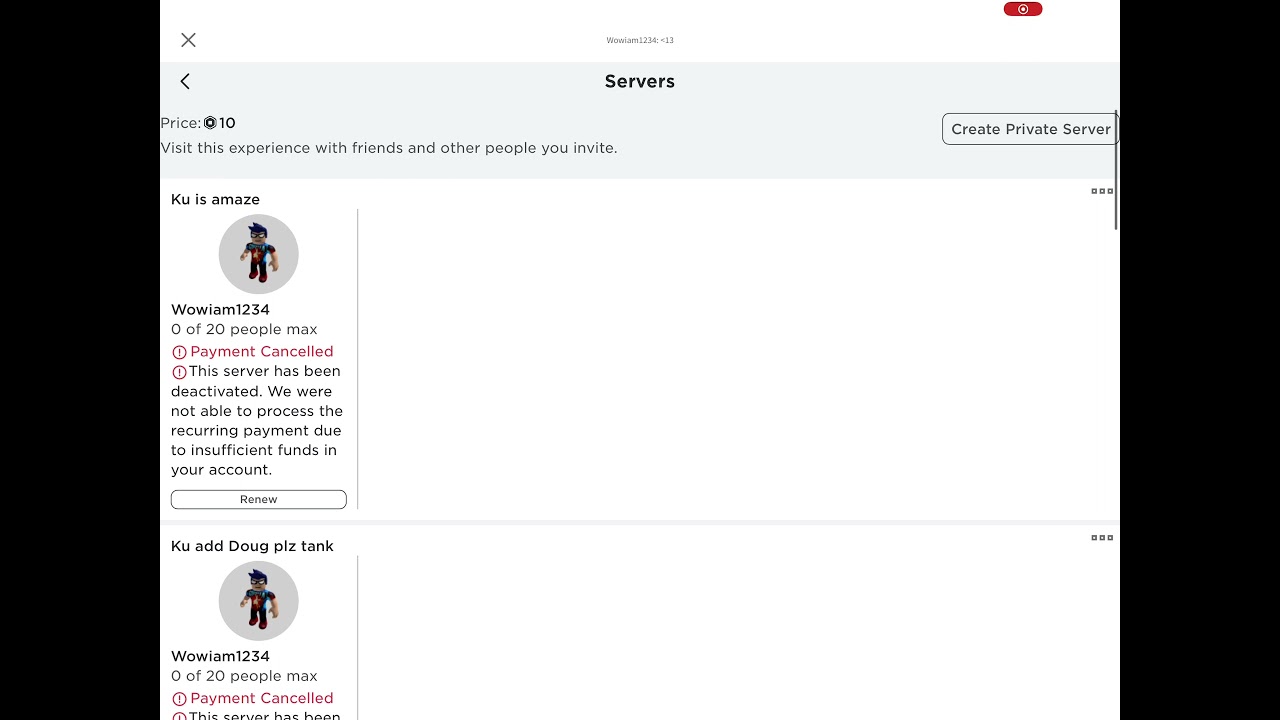This screenshot has width=1280, height=720.
Task: Click the Payment Cancelled warning icon in Ku is amaze
Action: pyautogui.click(x=179, y=352)
